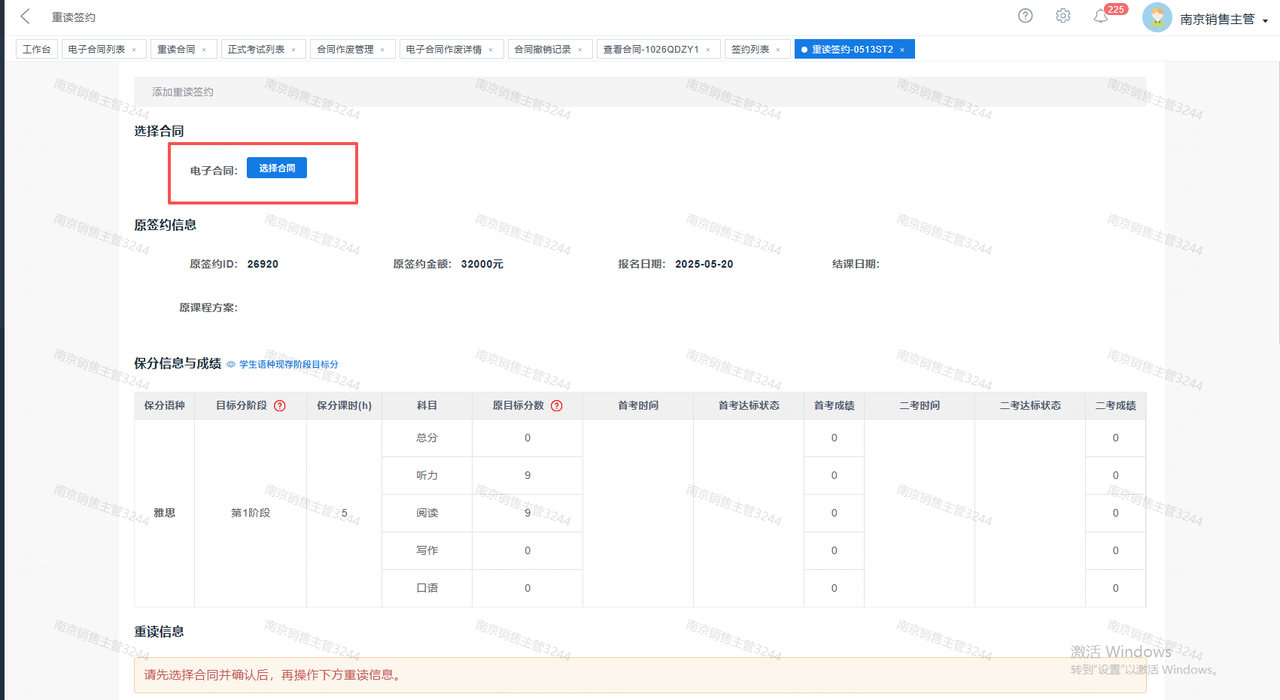Click the 添加重读签约 header bar text
This screenshot has width=1280, height=700.
pos(183,91)
